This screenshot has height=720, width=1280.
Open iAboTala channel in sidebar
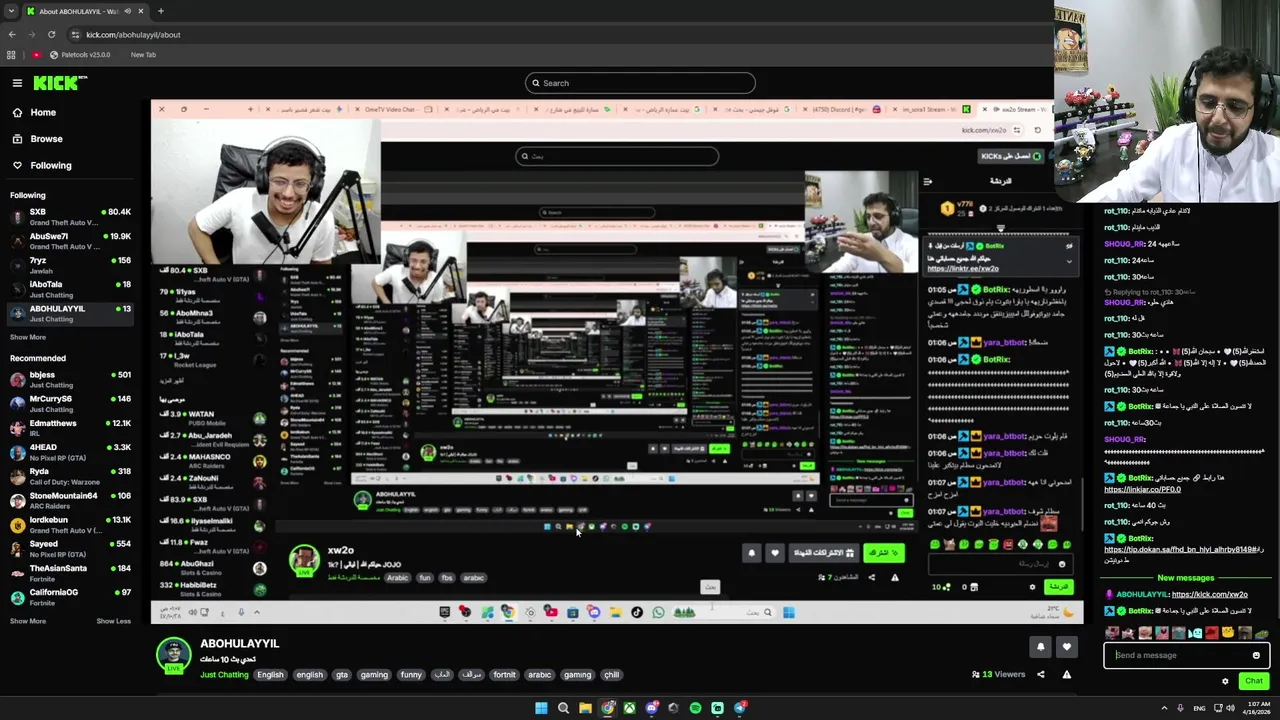tap(70, 289)
